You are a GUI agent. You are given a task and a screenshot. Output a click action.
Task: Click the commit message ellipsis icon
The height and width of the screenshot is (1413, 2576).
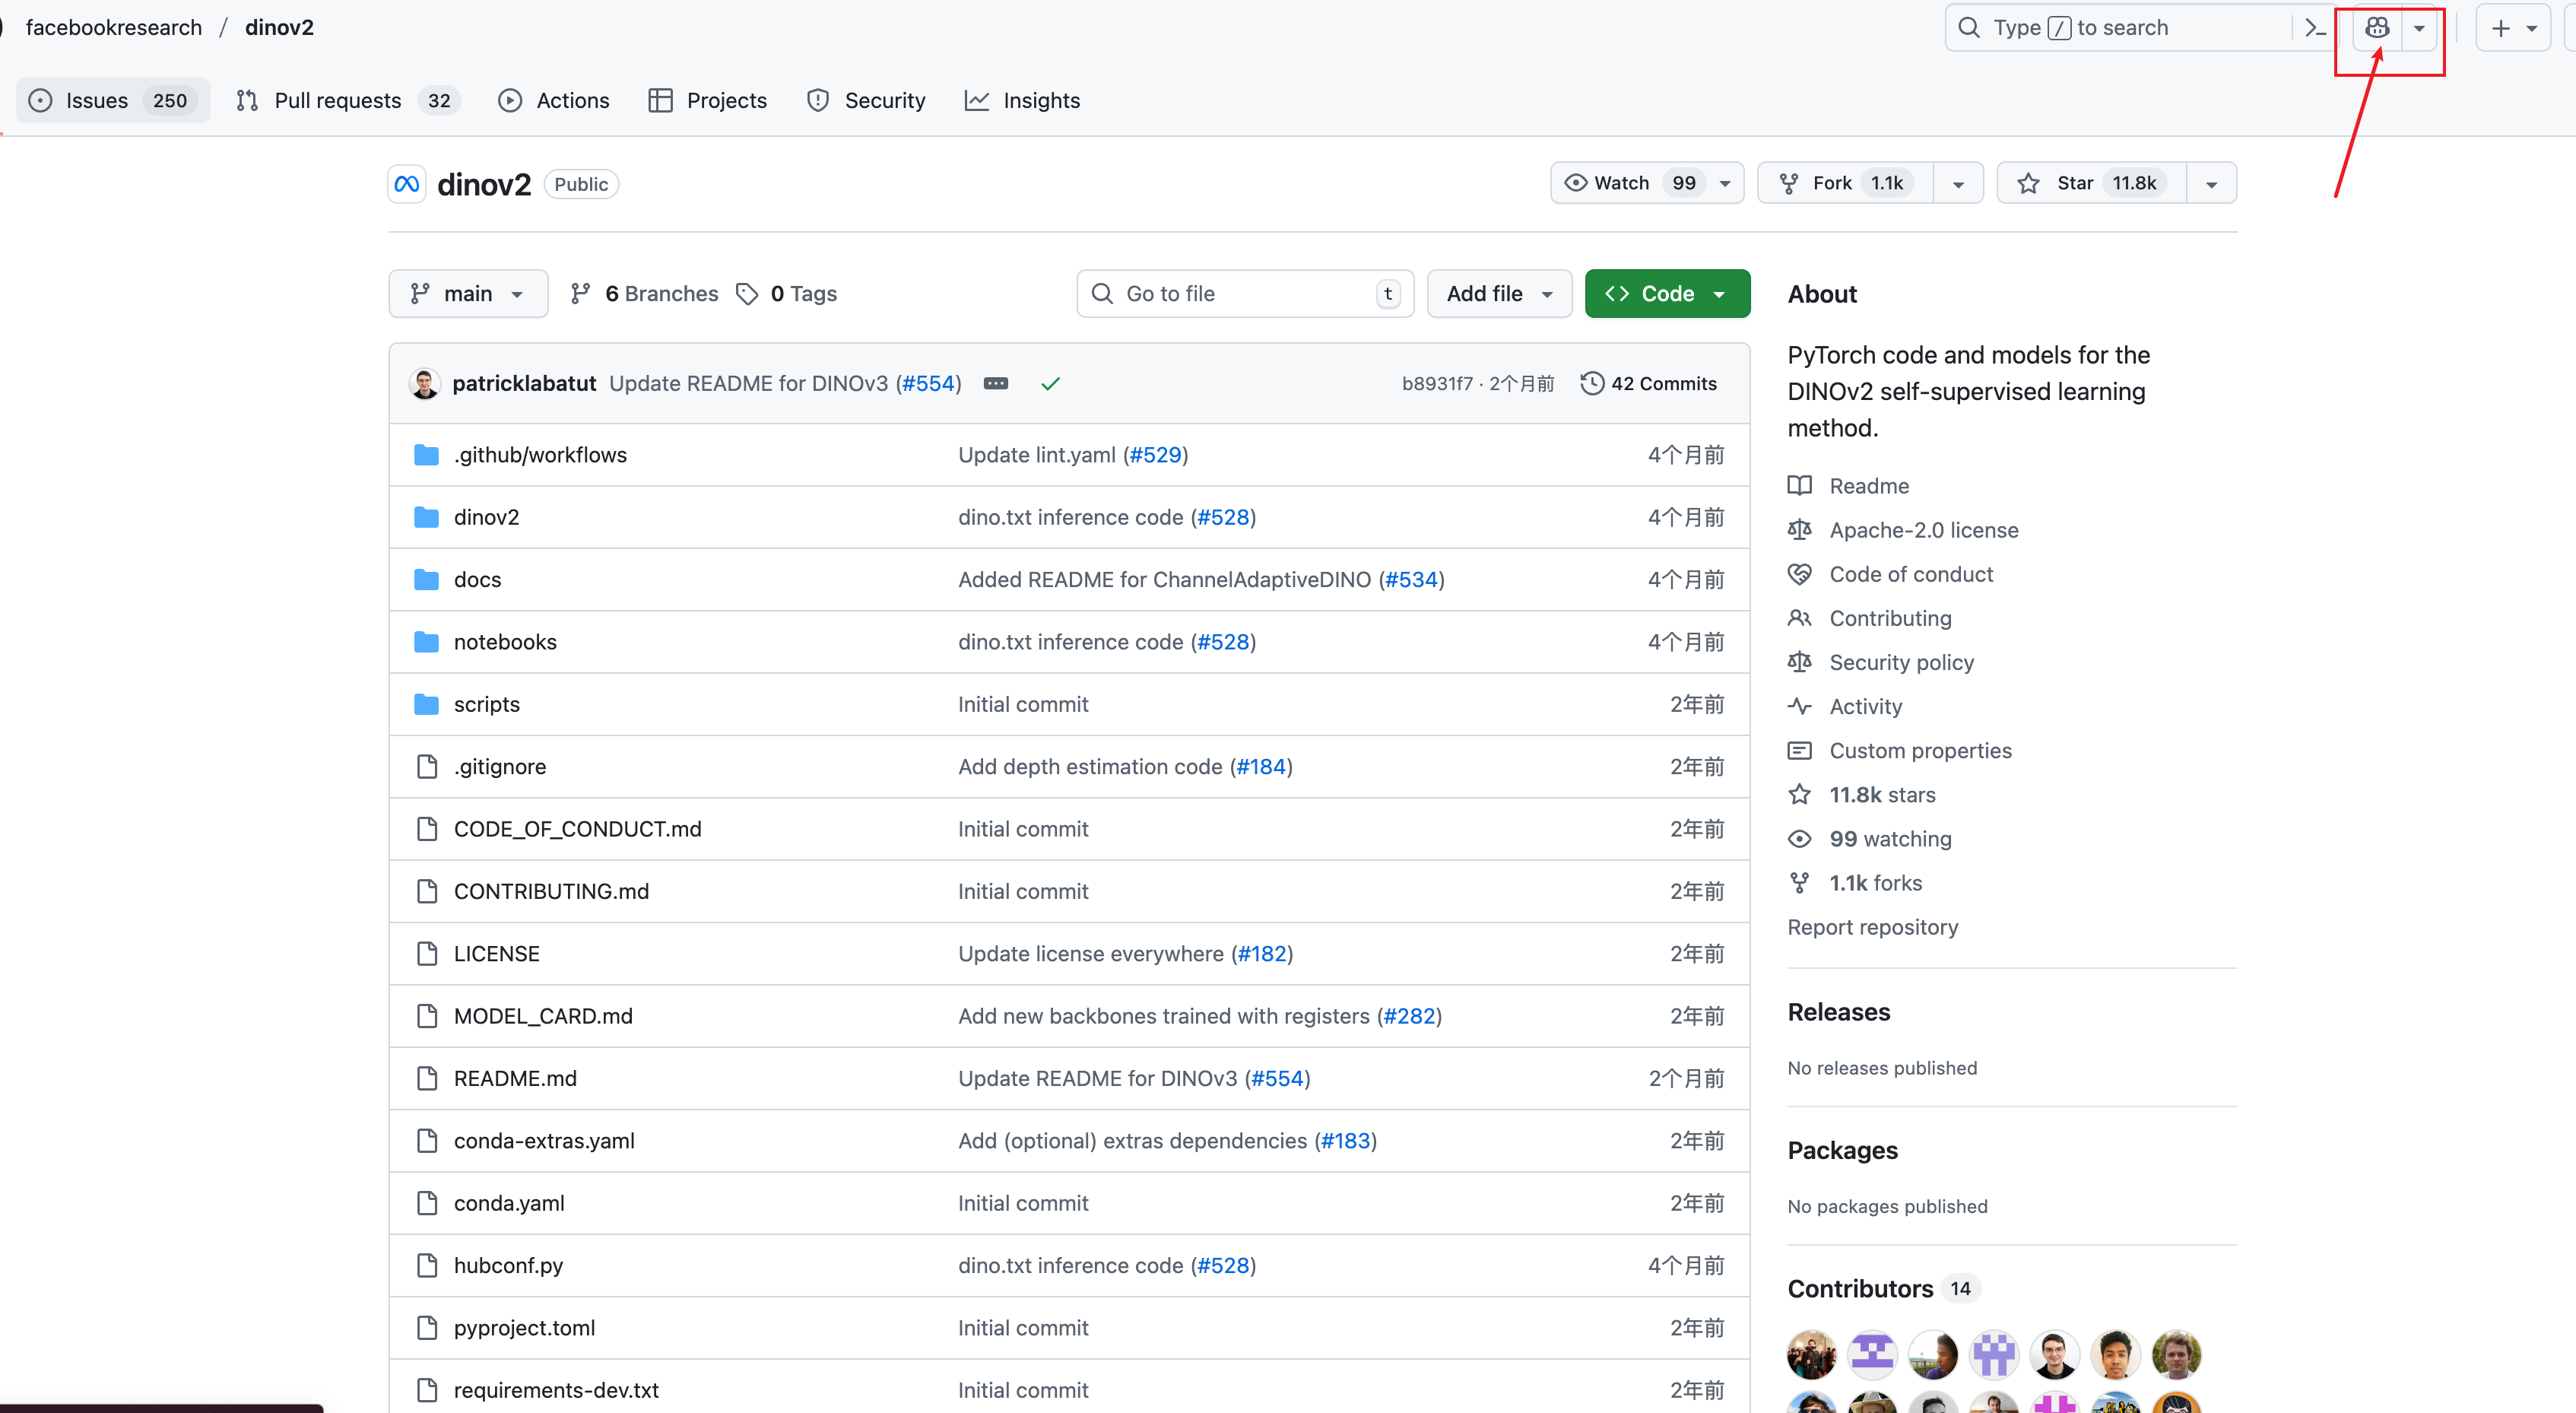995,384
